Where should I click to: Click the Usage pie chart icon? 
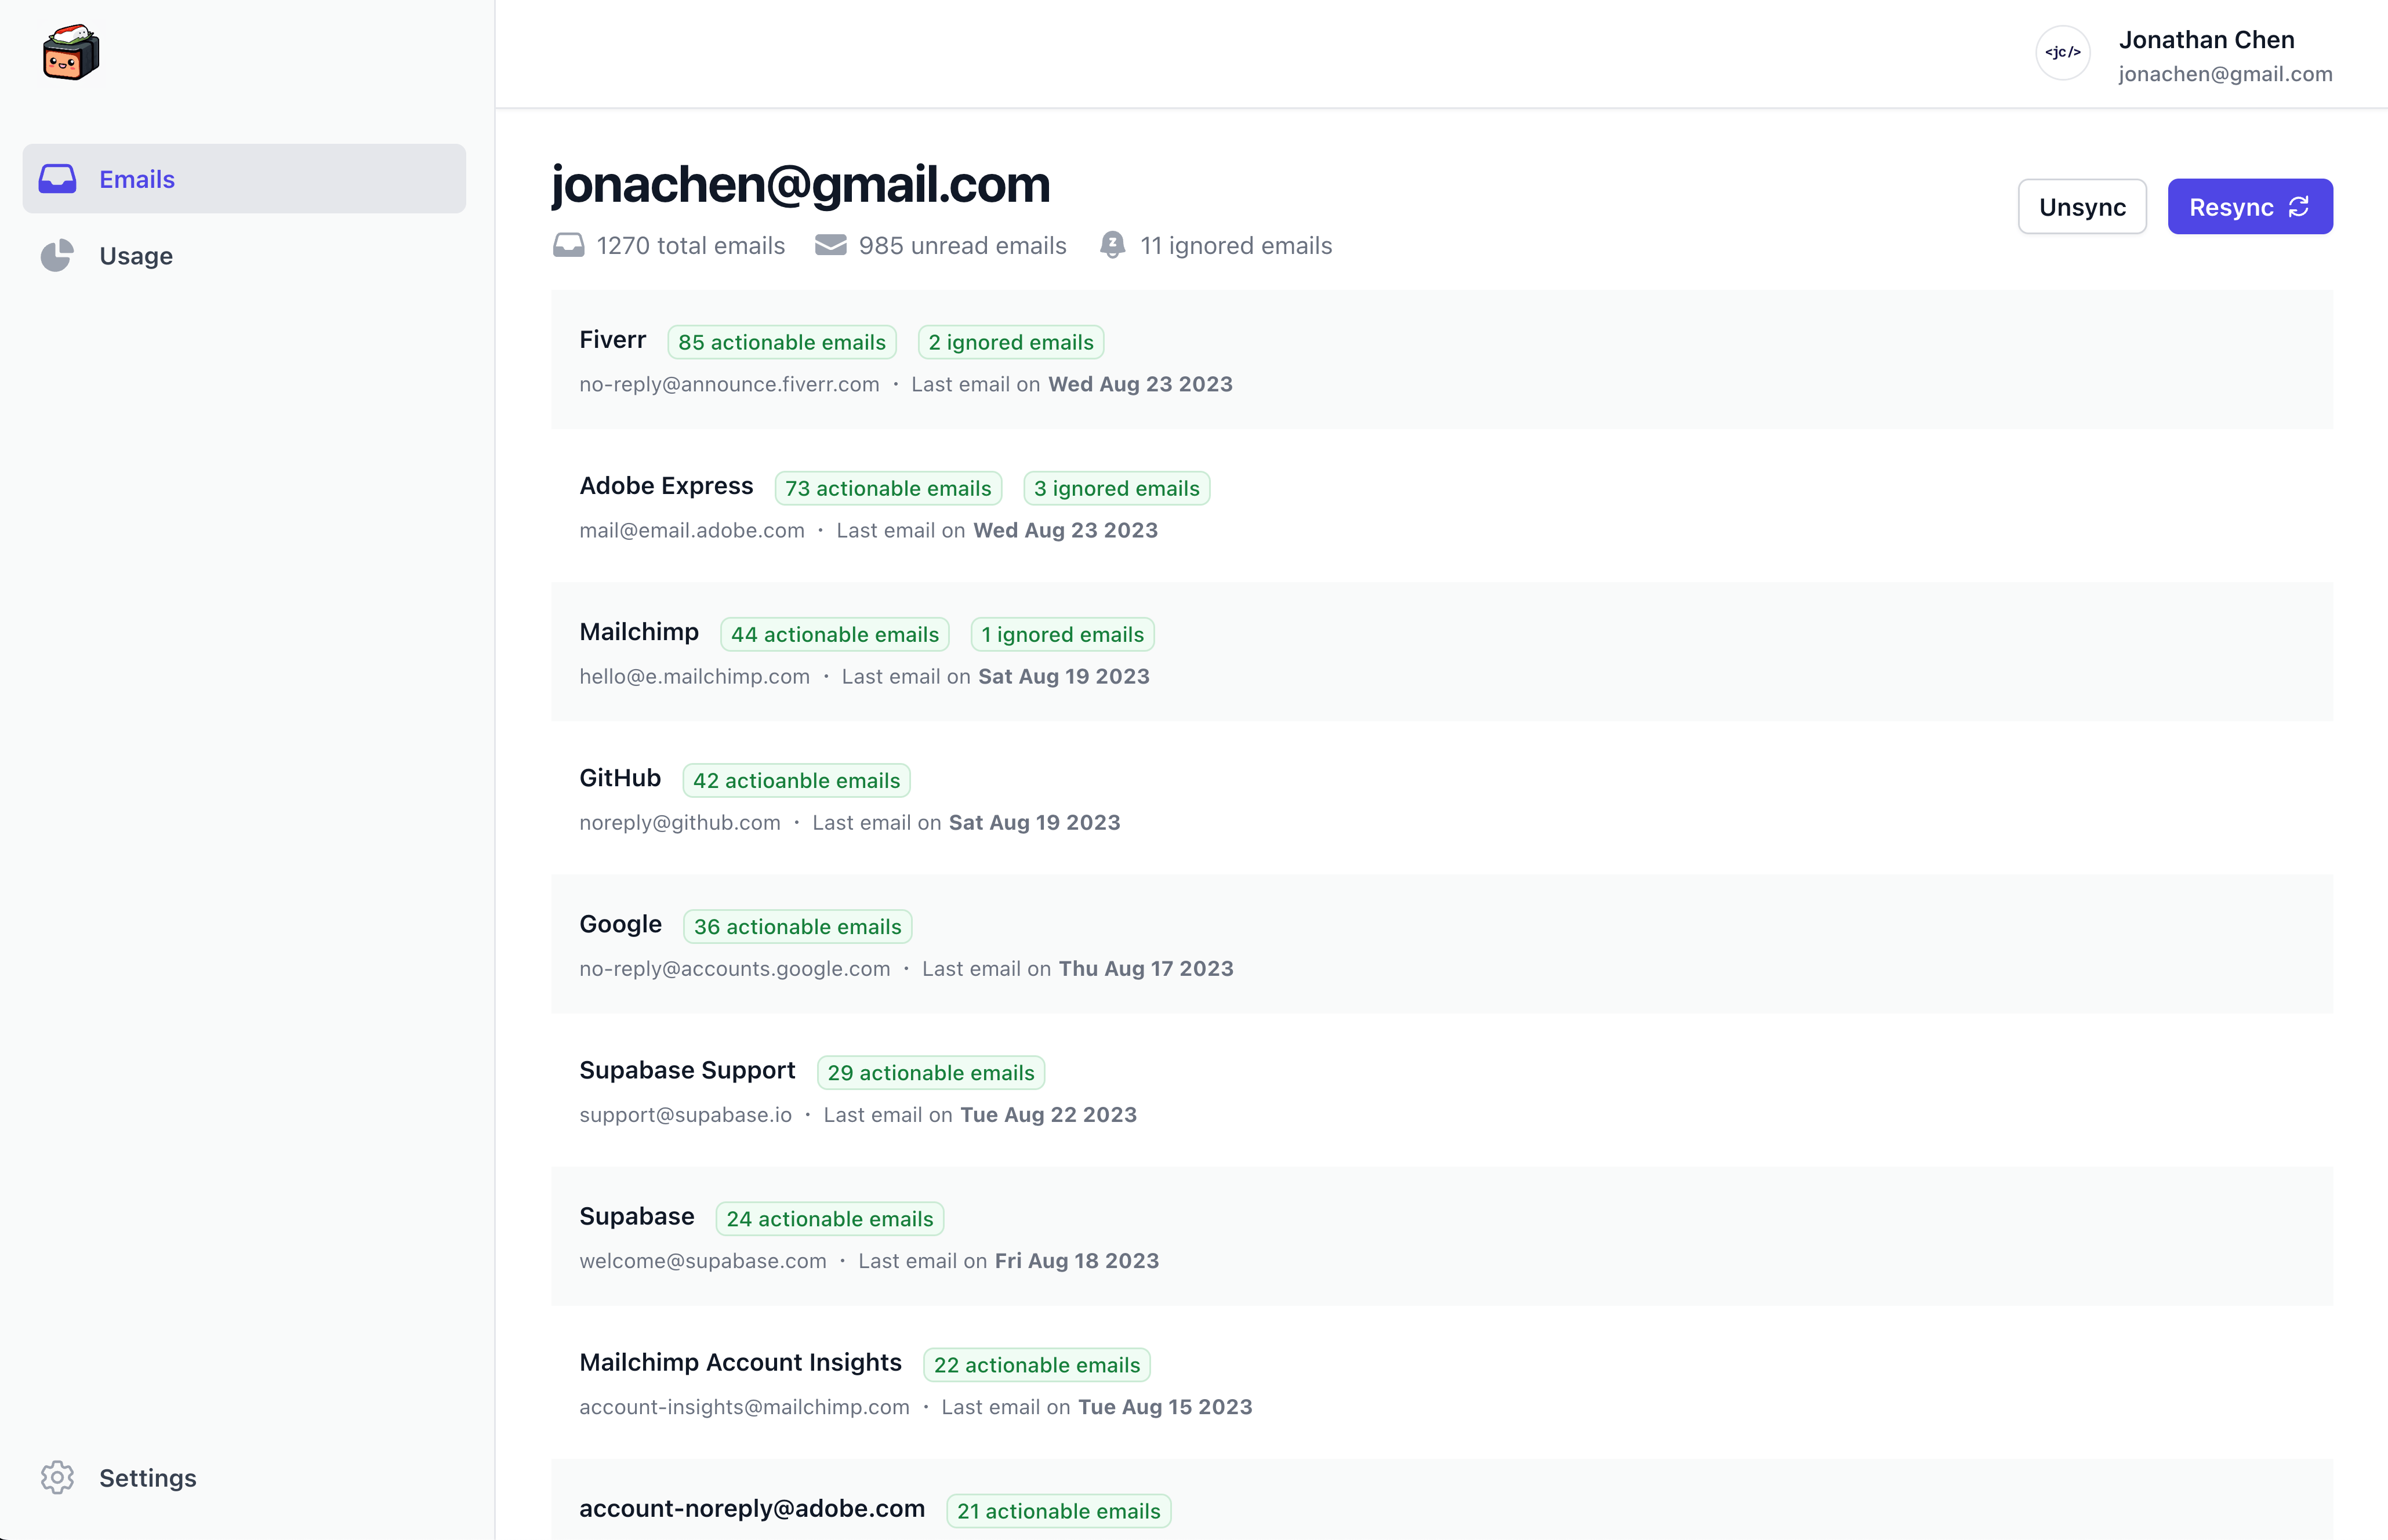tap(57, 255)
